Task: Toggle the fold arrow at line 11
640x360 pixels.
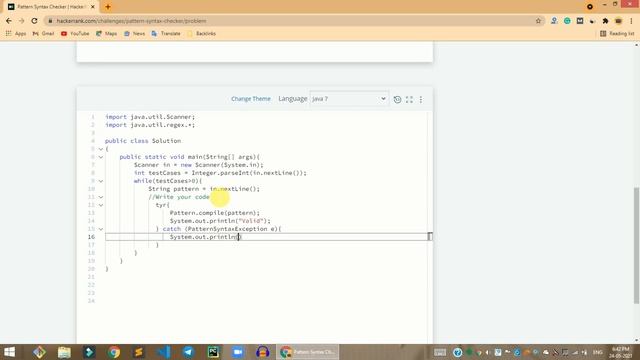Action: (101, 197)
